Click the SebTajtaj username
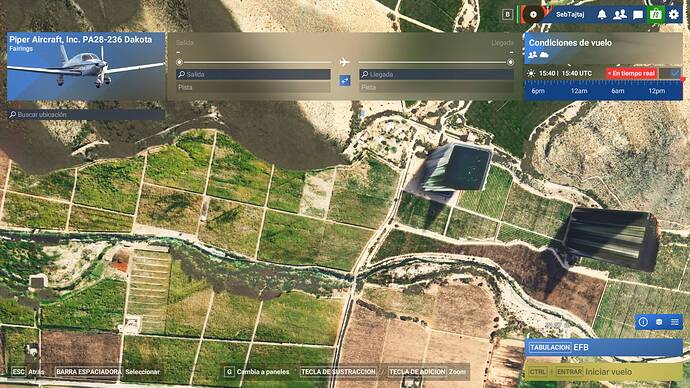This screenshot has width=690, height=388. coord(570,15)
